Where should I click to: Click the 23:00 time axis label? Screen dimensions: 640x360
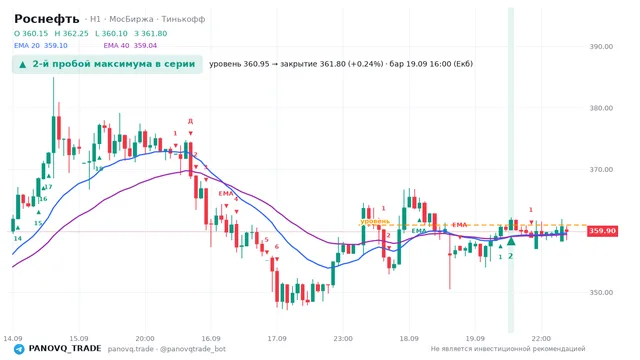(343, 338)
